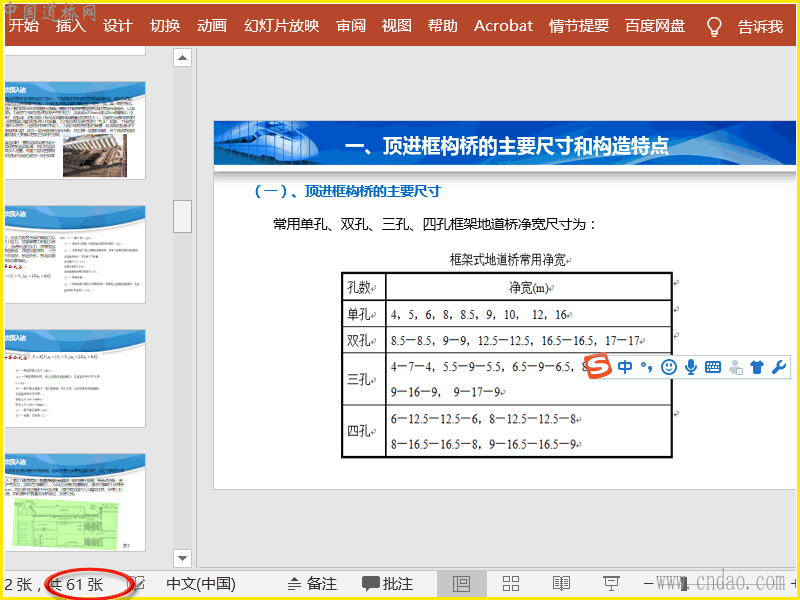Switch to Slide Sorter view icon
This screenshot has width=800, height=600.
511,583
